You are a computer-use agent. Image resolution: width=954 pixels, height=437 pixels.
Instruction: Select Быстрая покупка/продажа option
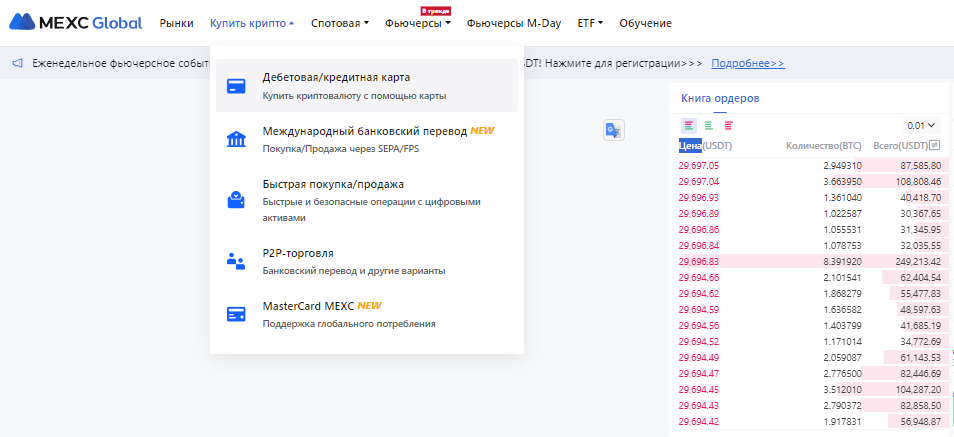tap(367, 200)
